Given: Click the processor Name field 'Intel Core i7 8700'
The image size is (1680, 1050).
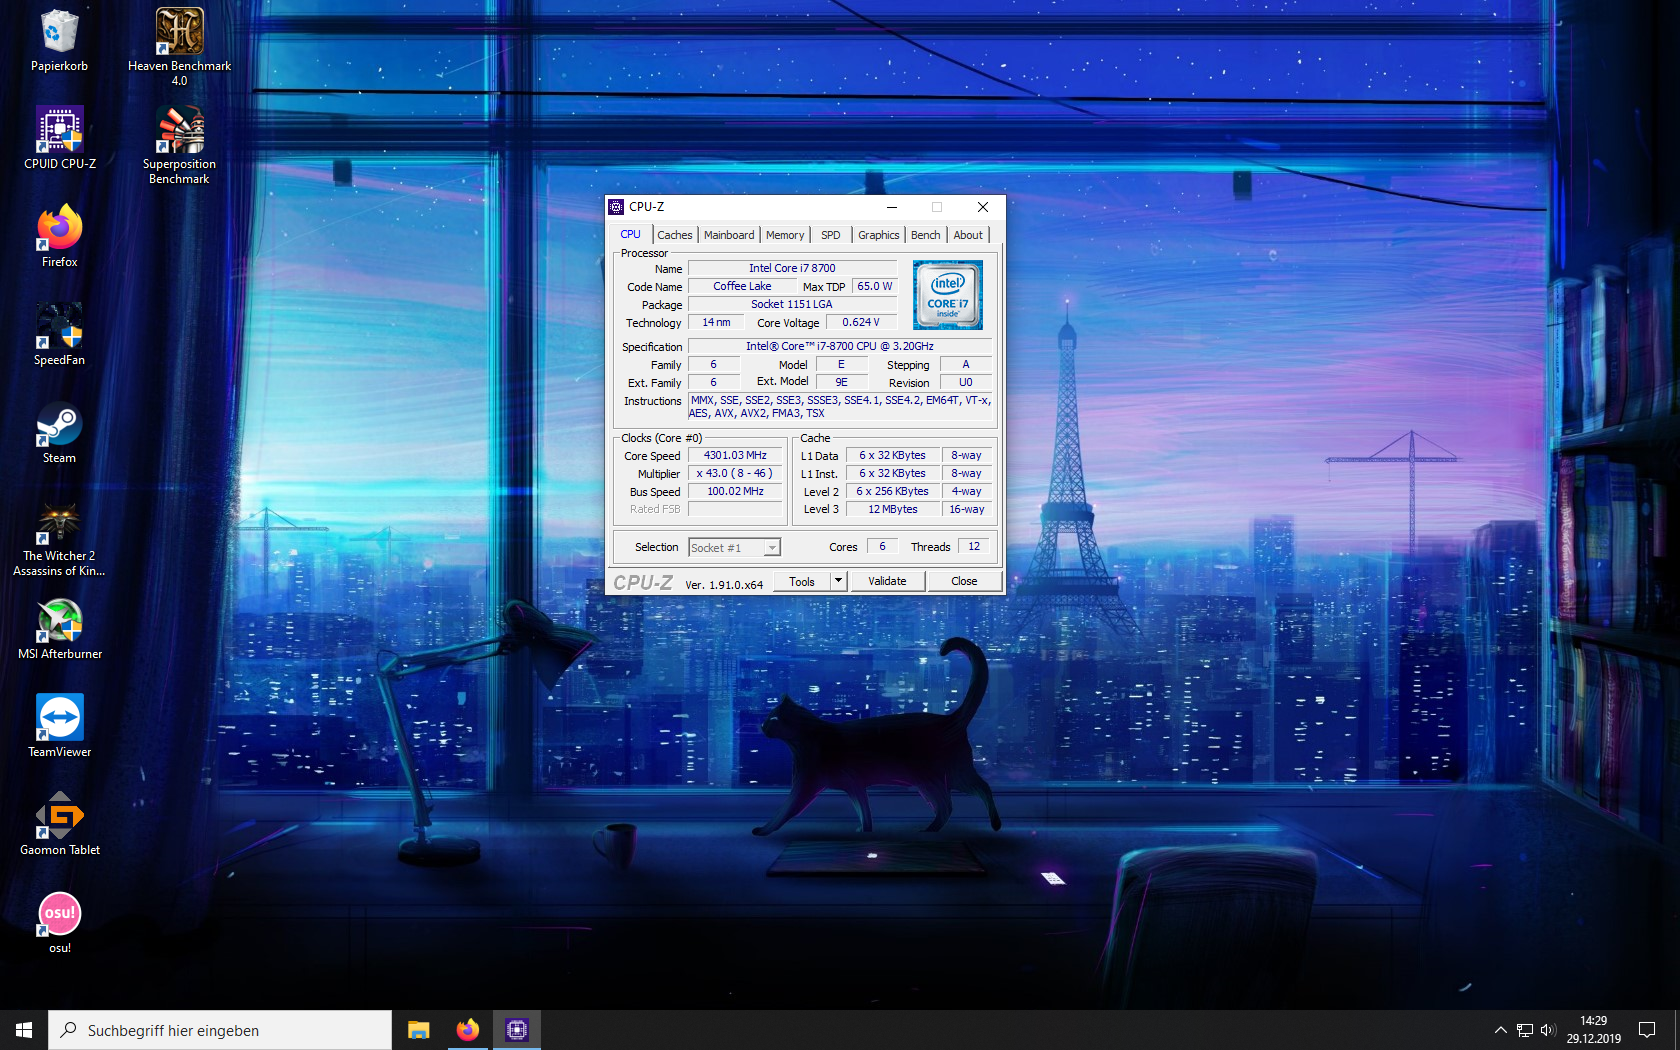Looking at the screenshot, I should pyautogui.click(x=792, y=268).
